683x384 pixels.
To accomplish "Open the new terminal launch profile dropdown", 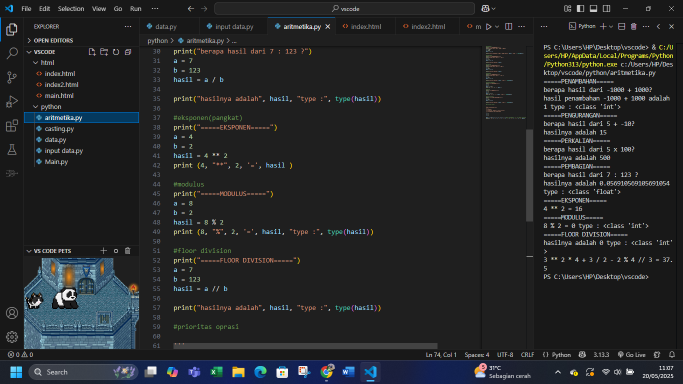I will click(611, 27).
